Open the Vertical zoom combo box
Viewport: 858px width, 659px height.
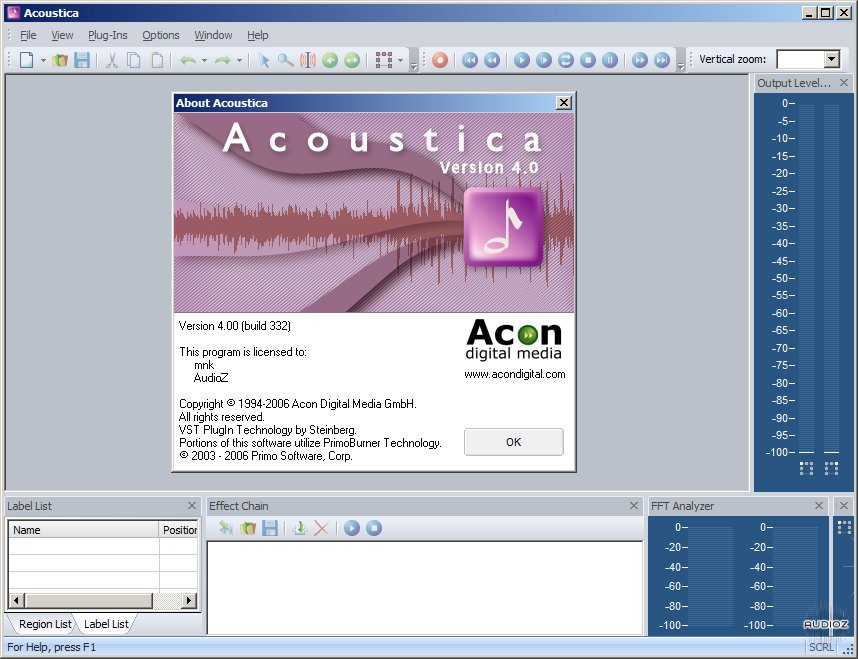coord(808,59)
